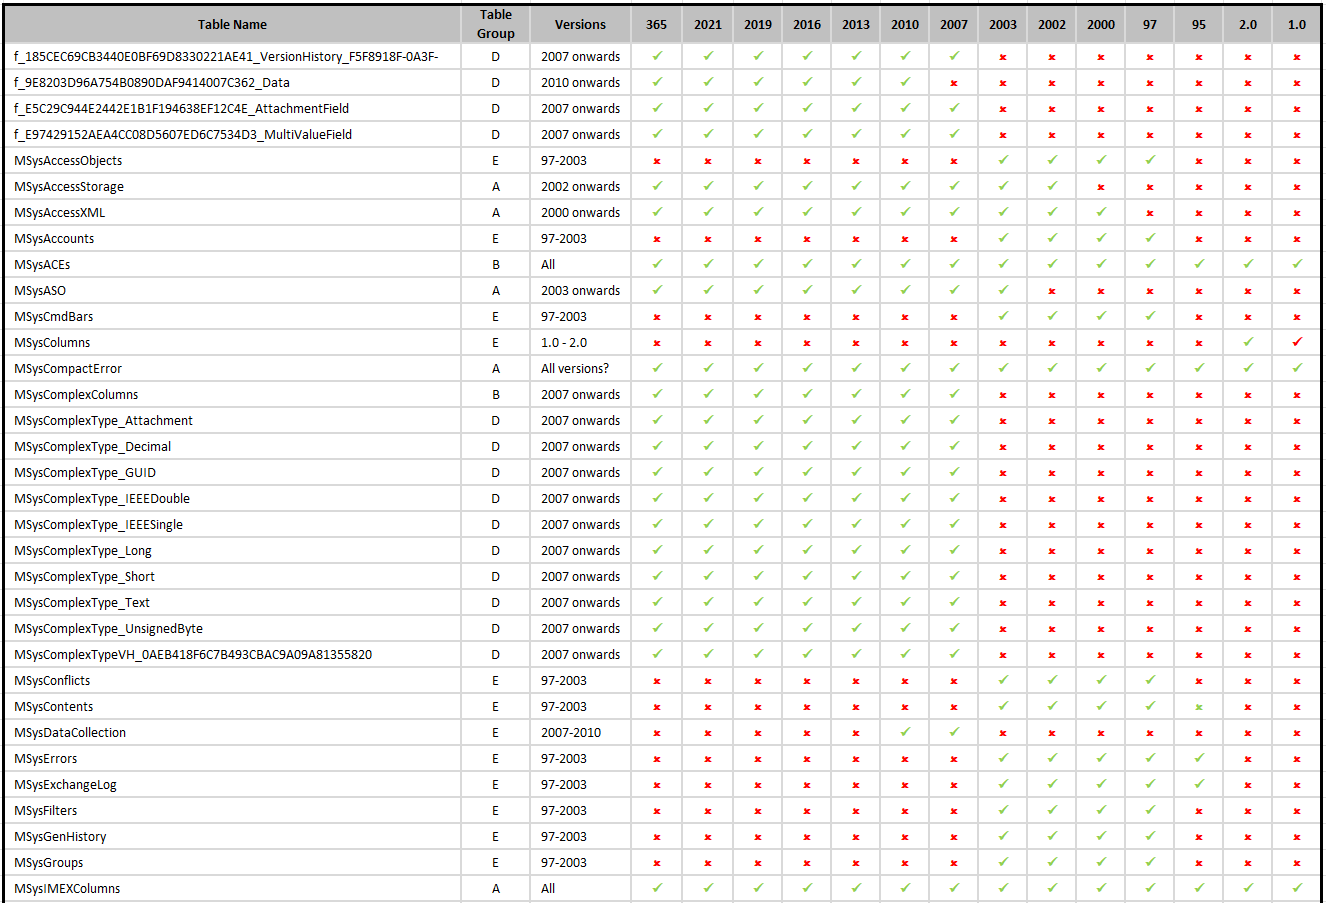Image resolution: width=1326 pixels, height=903 pixels.
Task: Click the cross for f_9E8203...Data under 2007
Action: (x=954, y=82)
